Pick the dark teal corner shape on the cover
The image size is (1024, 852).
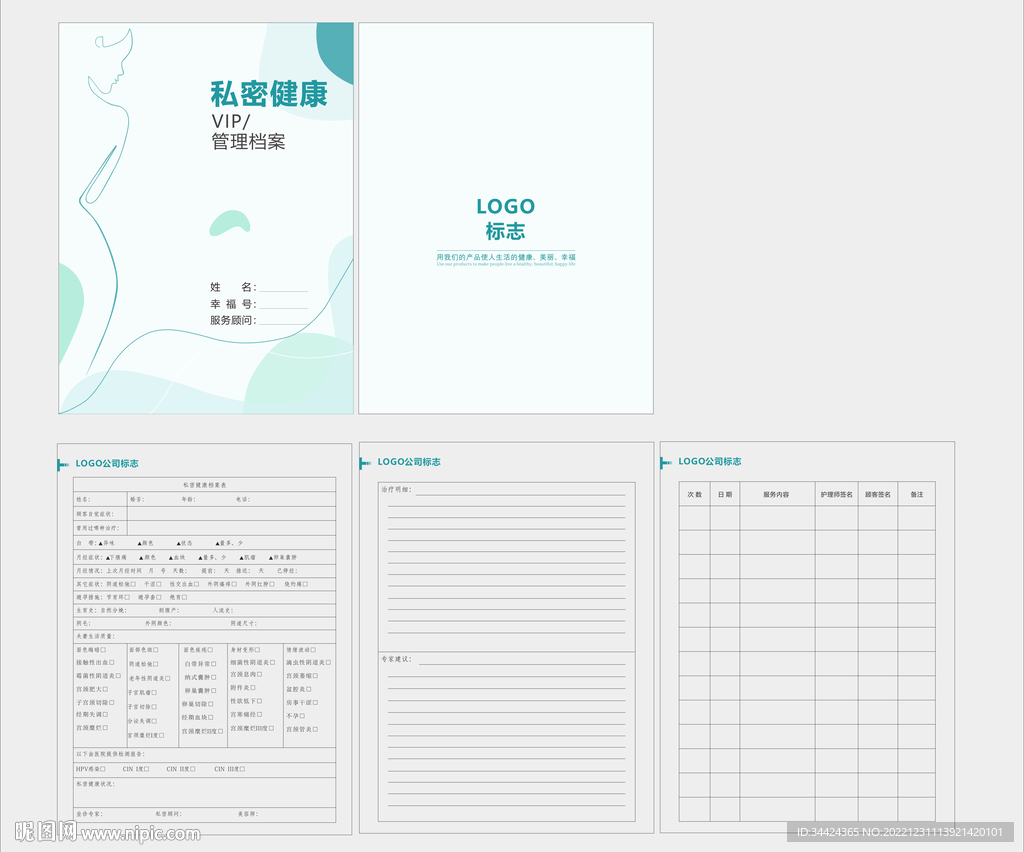click(336, 50)
